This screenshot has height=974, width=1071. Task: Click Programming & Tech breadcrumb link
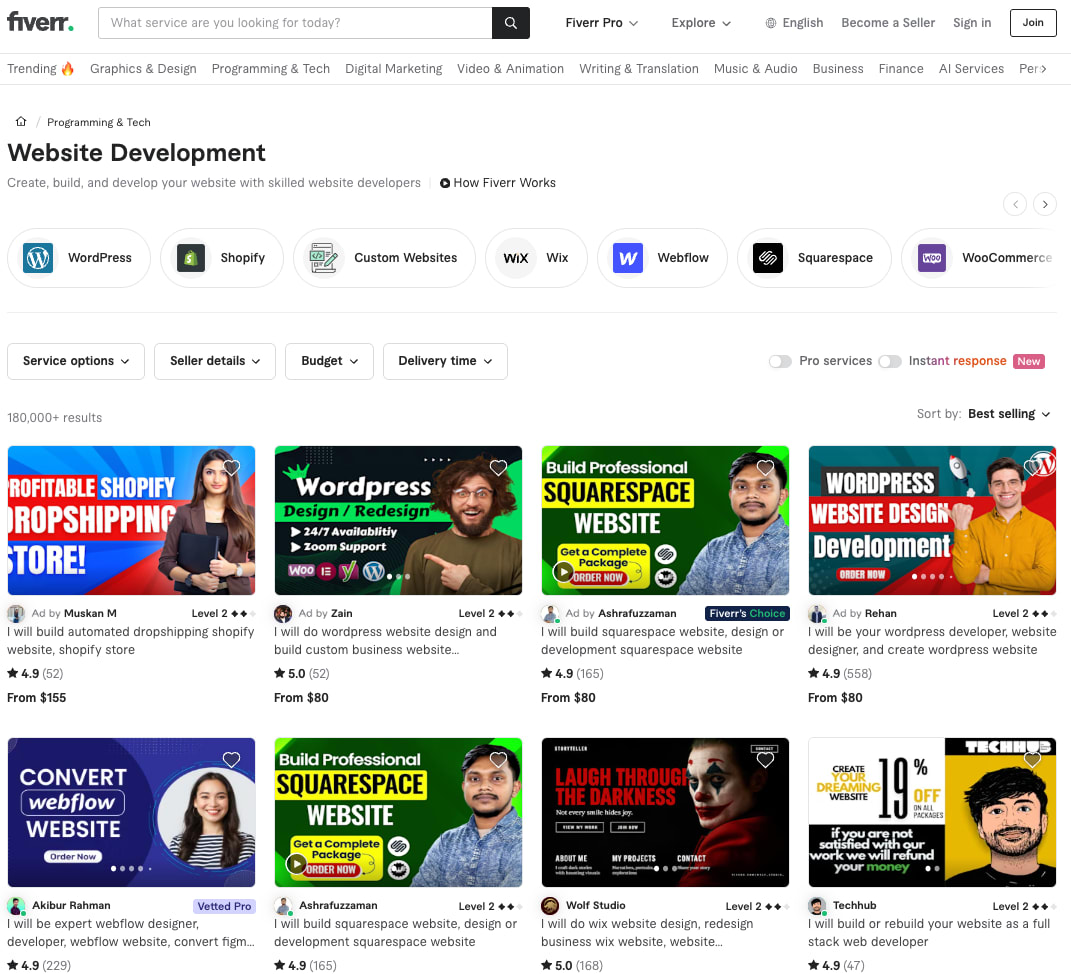98,122
